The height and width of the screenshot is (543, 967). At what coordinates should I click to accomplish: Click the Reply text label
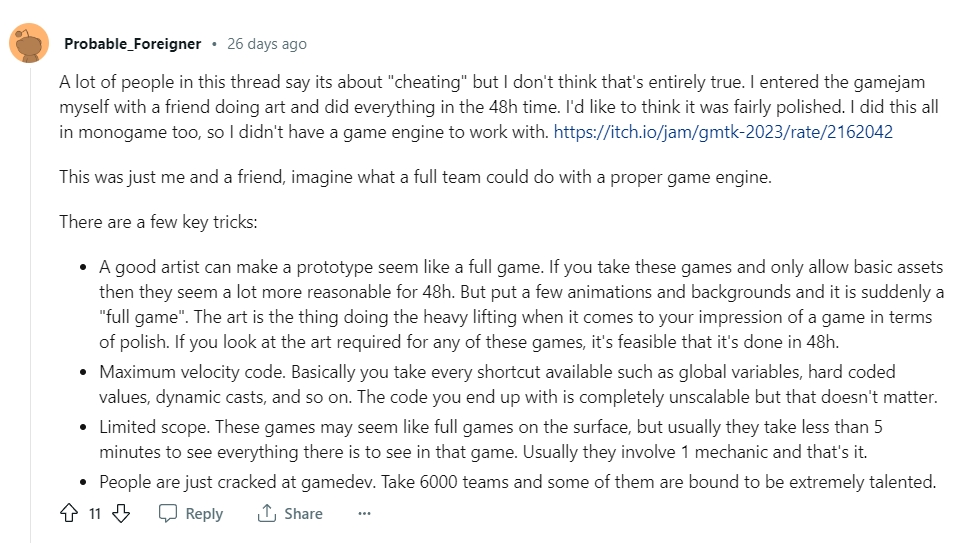(204, 513)
